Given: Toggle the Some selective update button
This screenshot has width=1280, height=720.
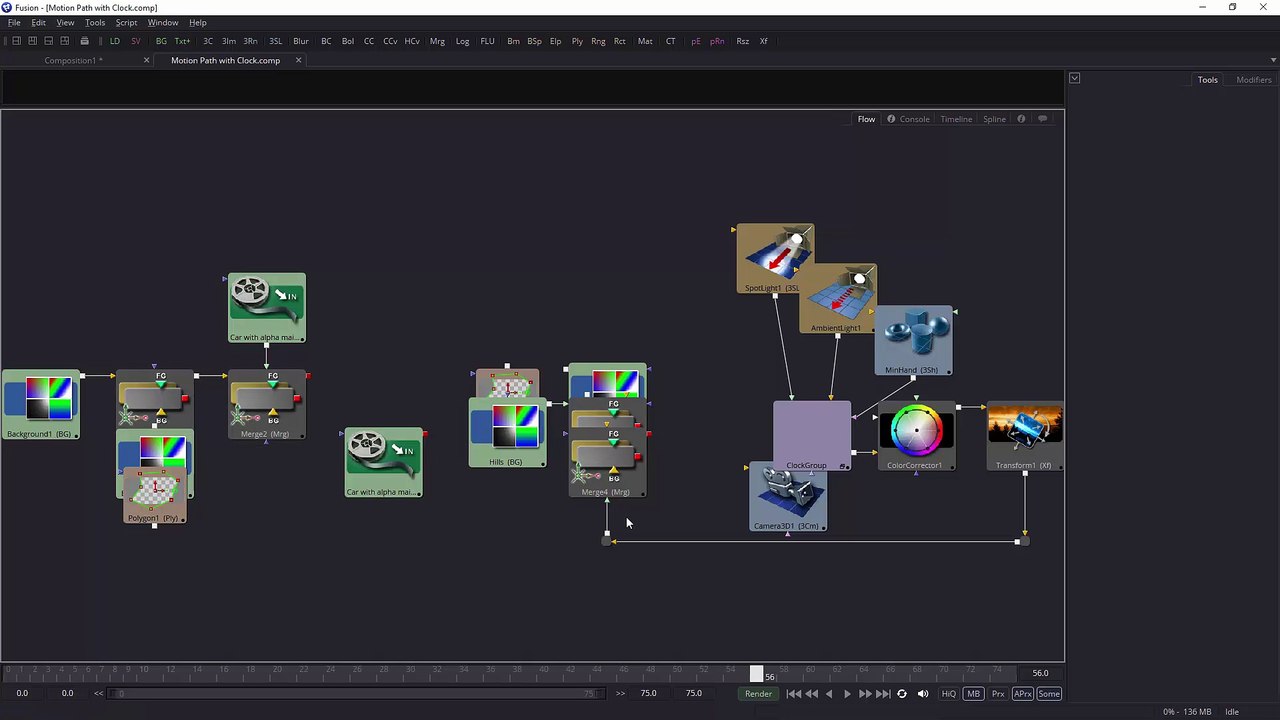Looking at the screenshot, I should (1049, 694).
